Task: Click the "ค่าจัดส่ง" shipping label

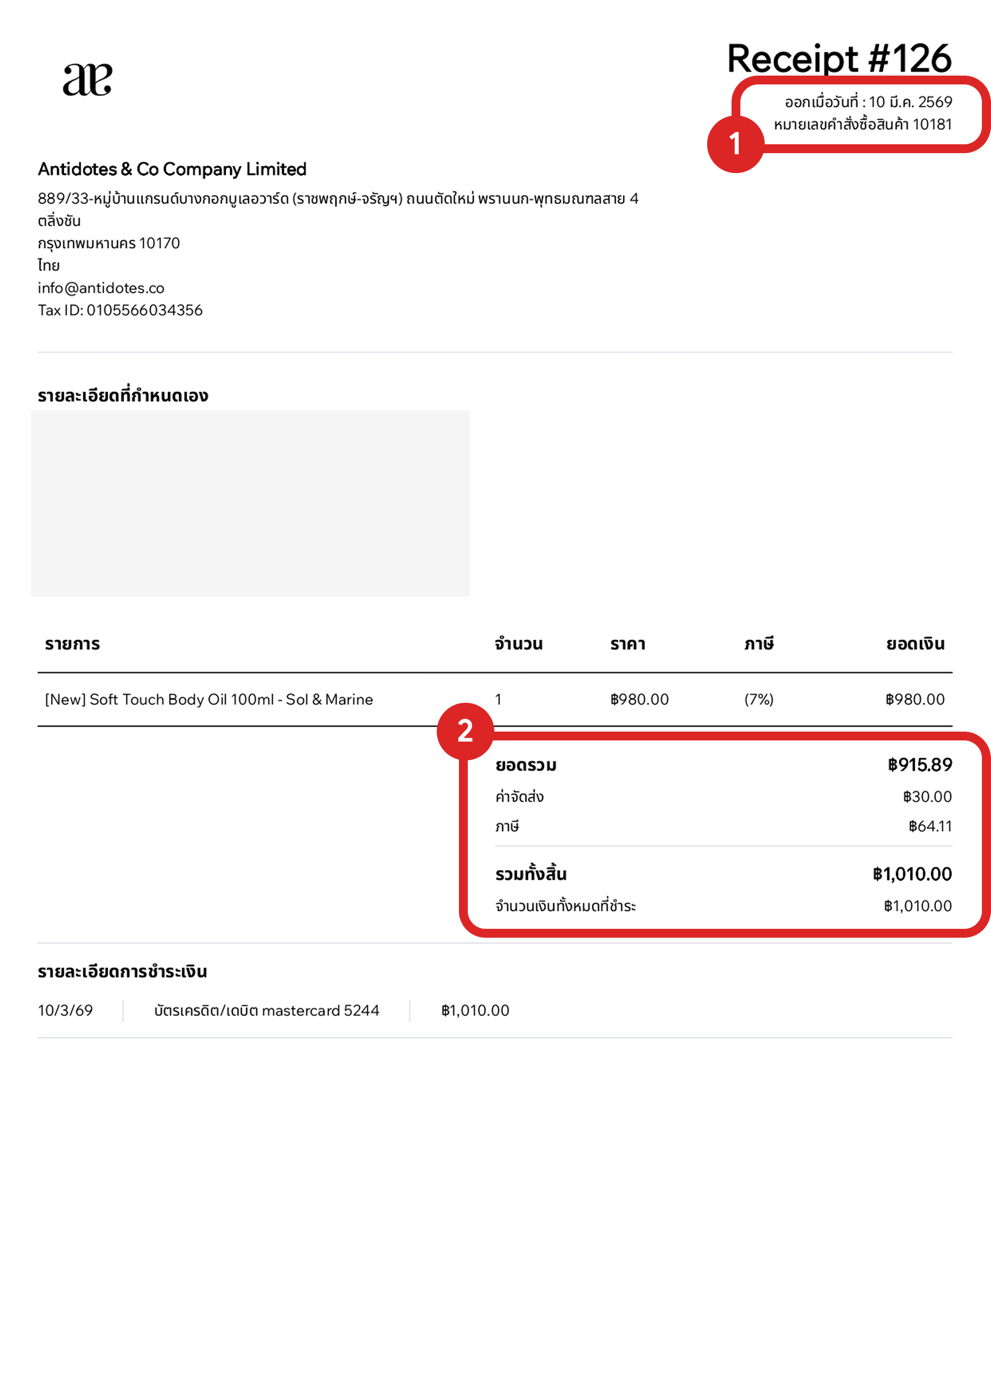Action: tap(520, 797)
